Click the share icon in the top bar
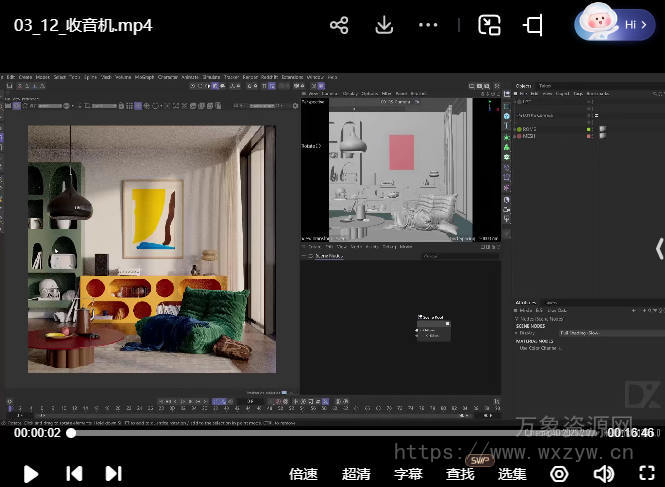The height and width of the screenshot is (487, 665). [339, 25]
